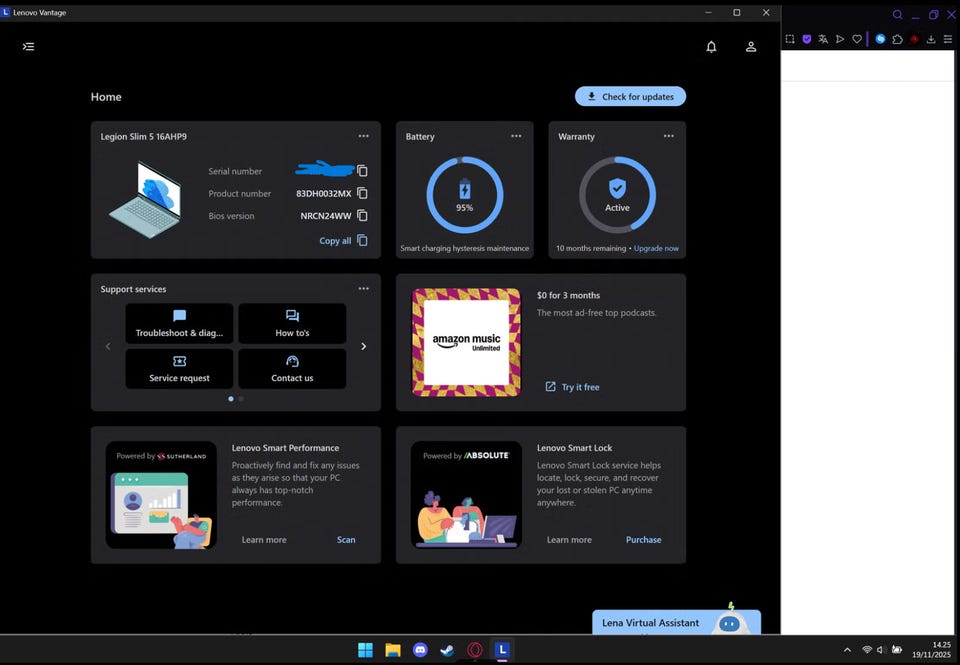Click Learn more under Lenovo Smart Performance
Screen dimensions: 960x665
(264, 539)
